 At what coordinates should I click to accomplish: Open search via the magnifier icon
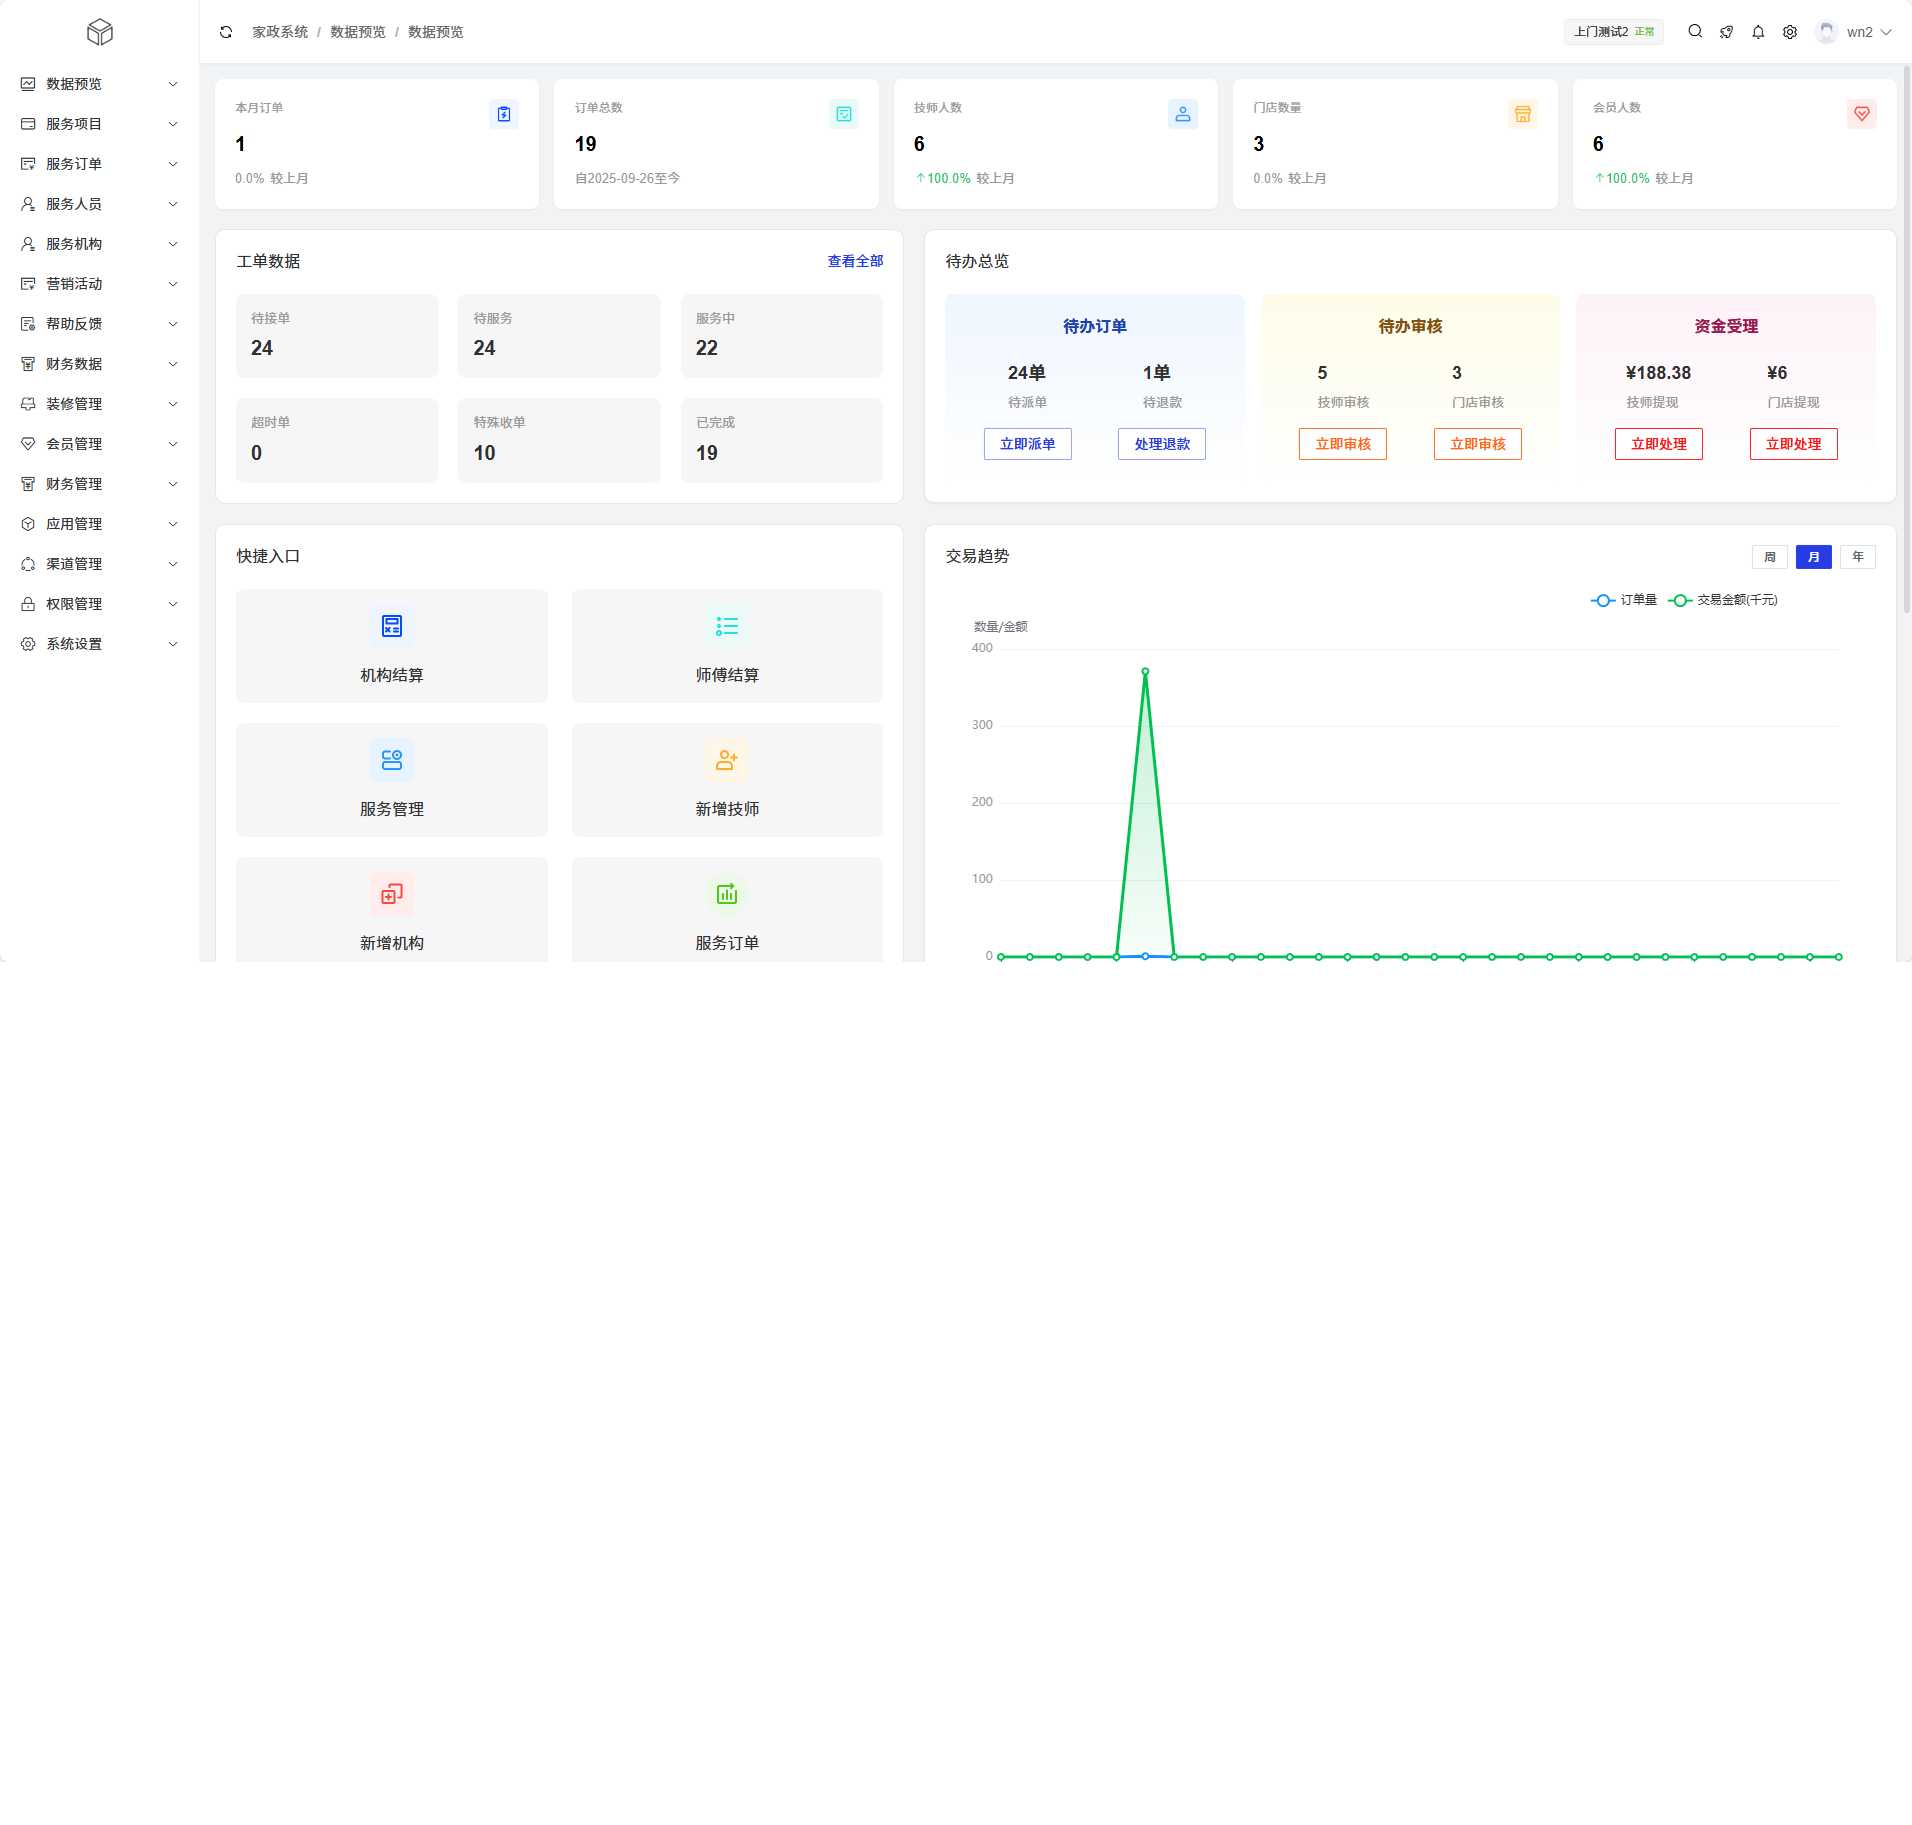[1695, 32]
